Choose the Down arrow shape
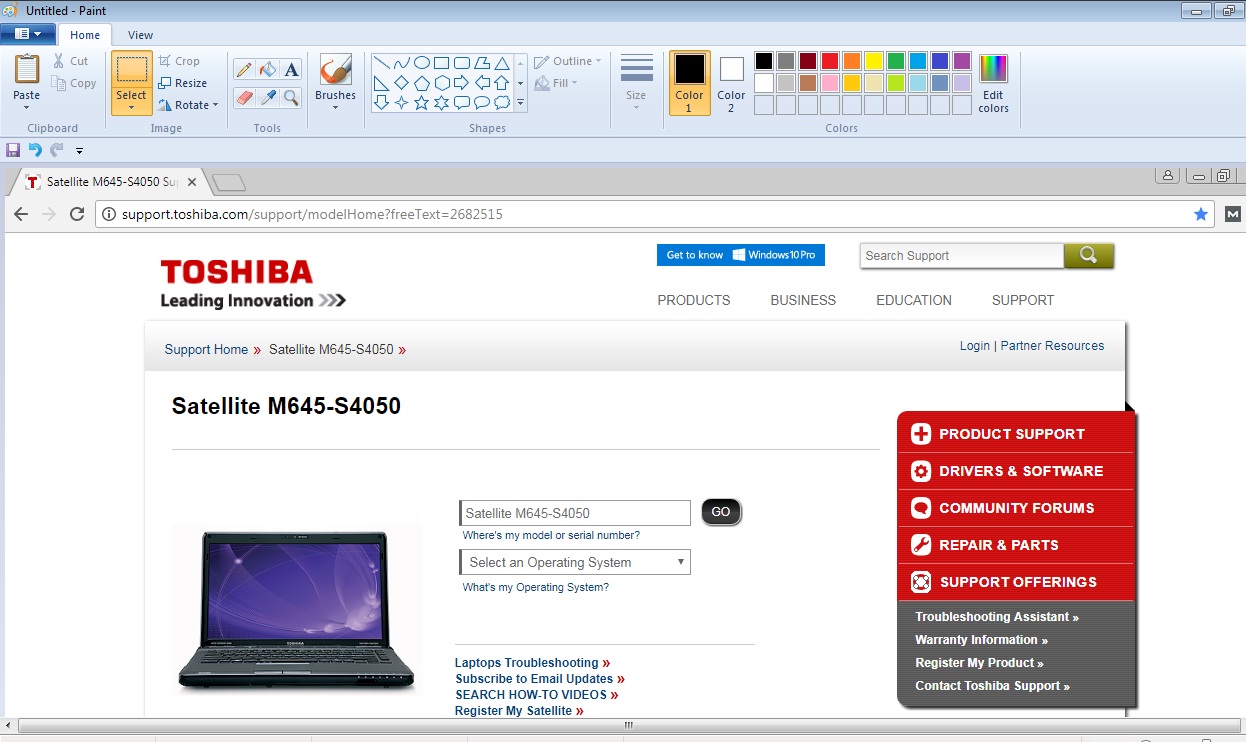This screenshot has width=1246, height=742. tap(381, 103)
